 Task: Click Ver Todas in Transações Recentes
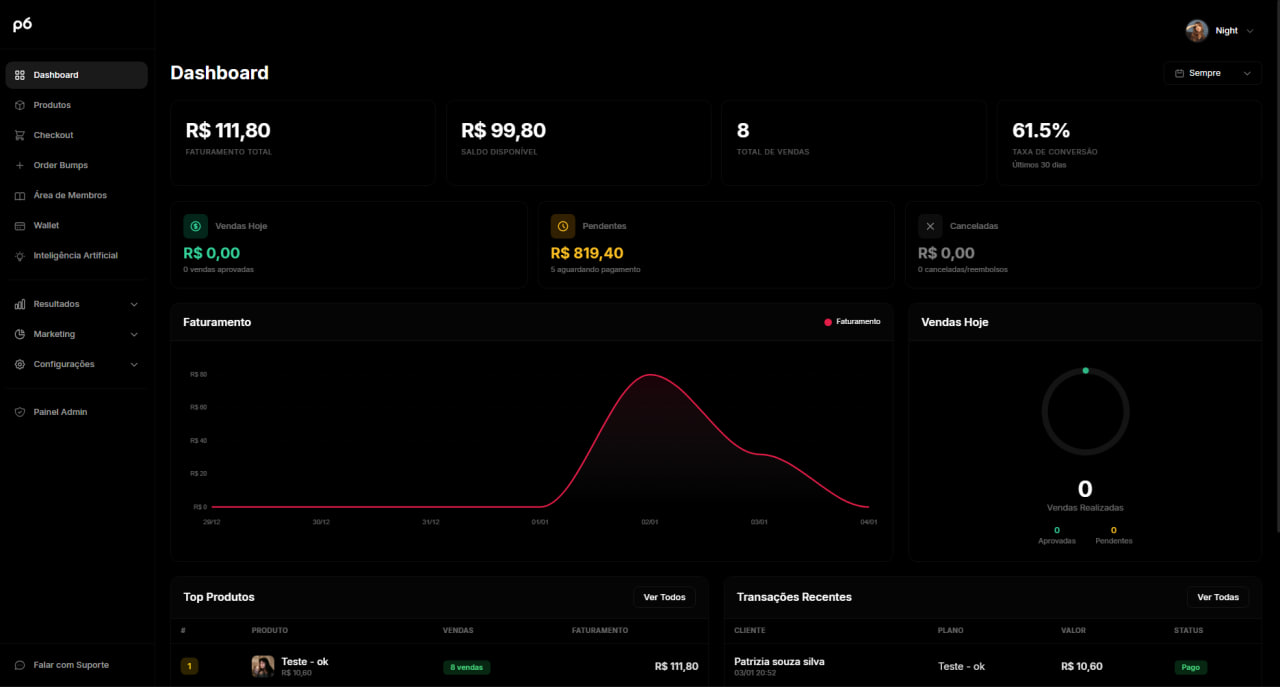click(x=1218, y=597)
